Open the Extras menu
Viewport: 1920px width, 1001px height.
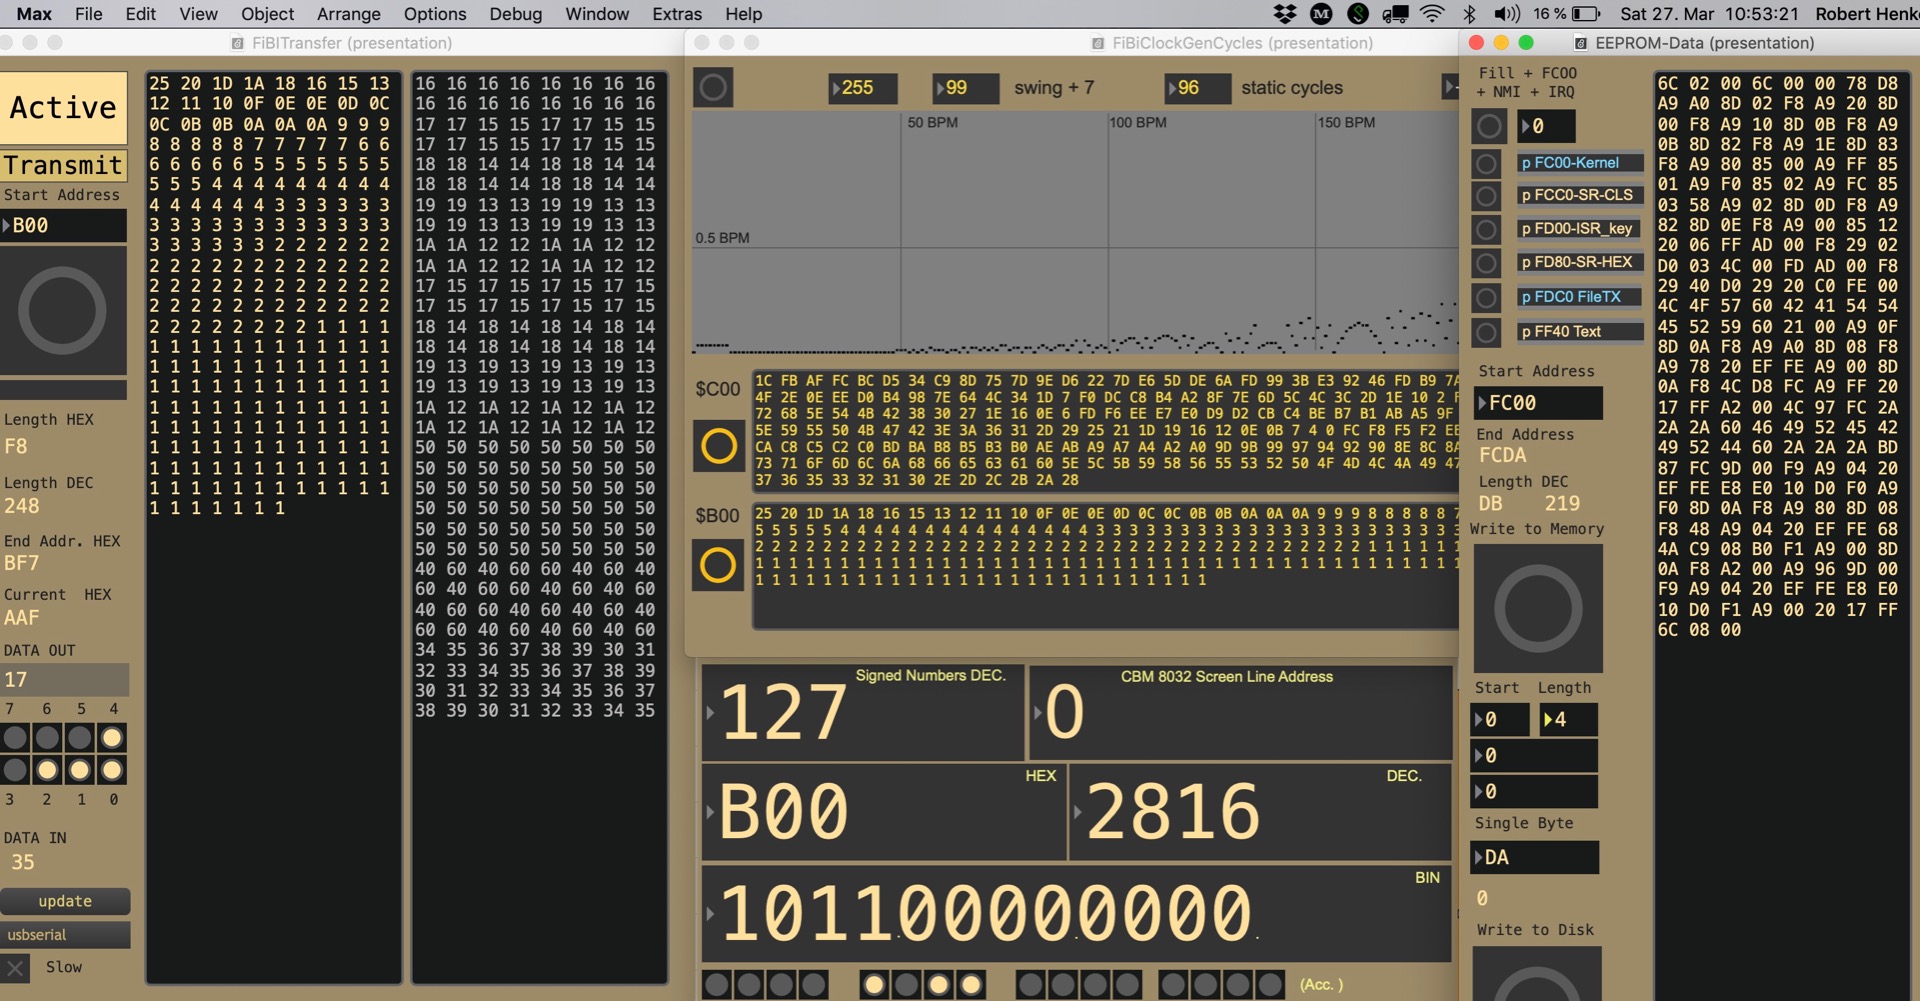677,14
